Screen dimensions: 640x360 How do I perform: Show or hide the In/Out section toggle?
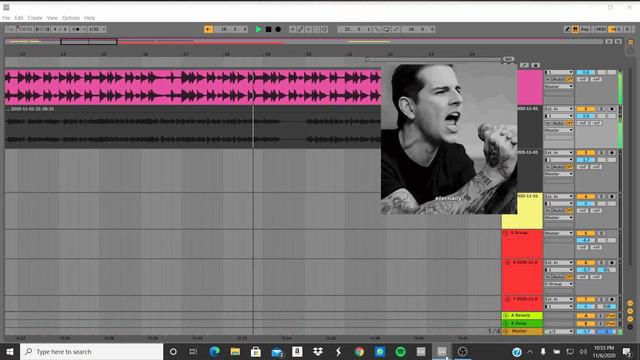tap(630, 303)
